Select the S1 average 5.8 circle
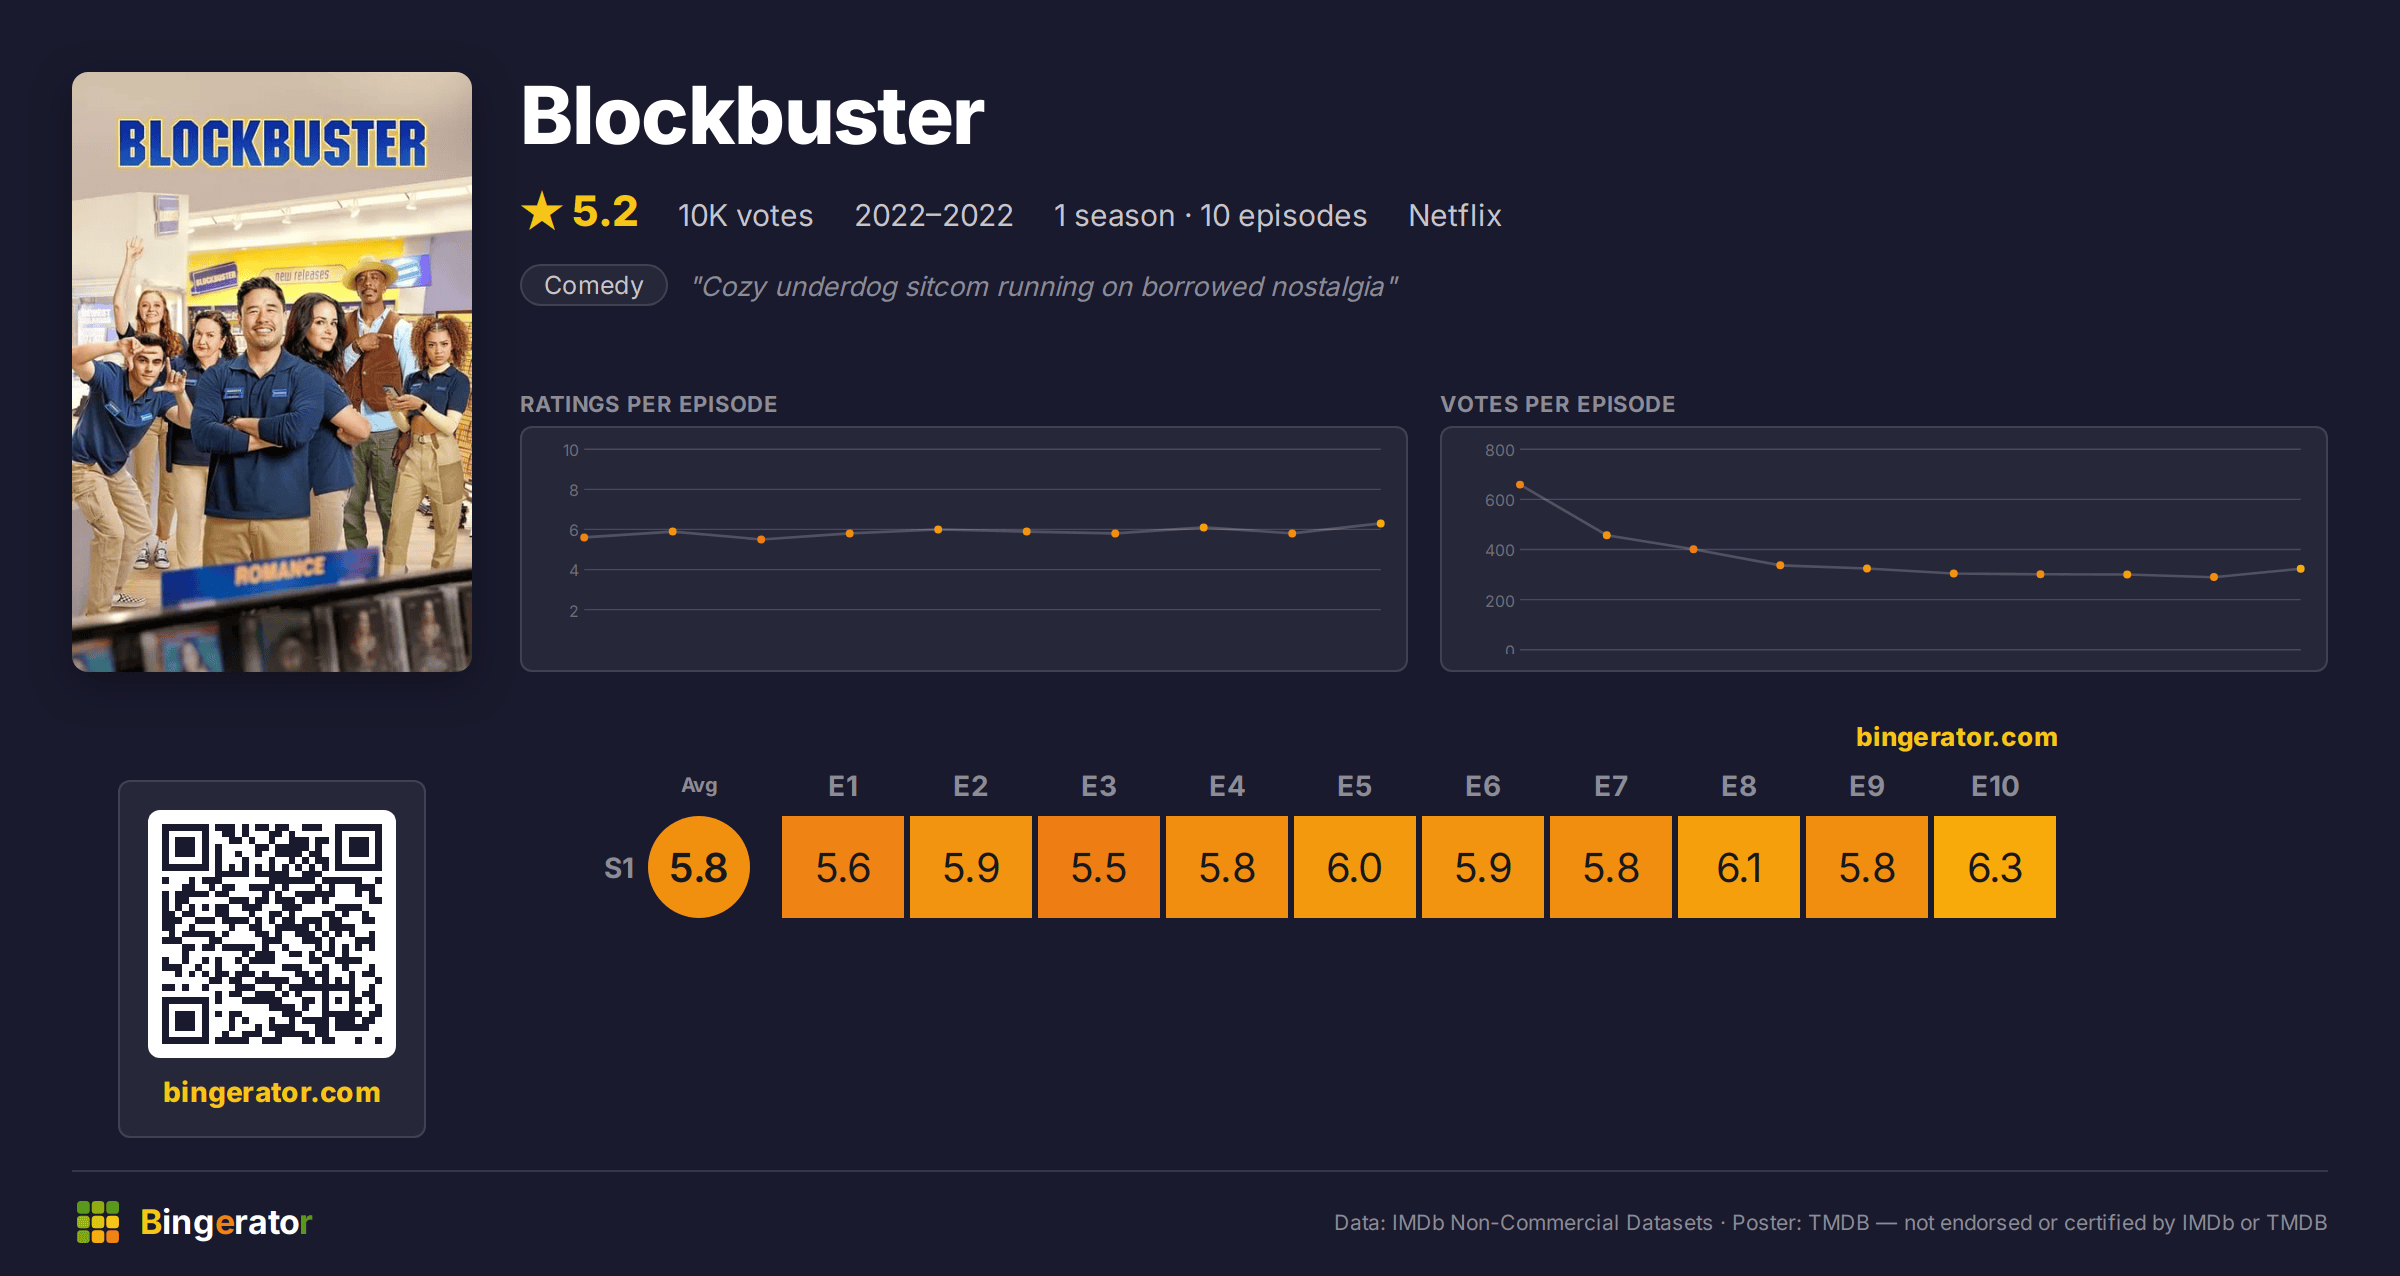The height and width of the screenshot is (1276, 2400). 699,867
